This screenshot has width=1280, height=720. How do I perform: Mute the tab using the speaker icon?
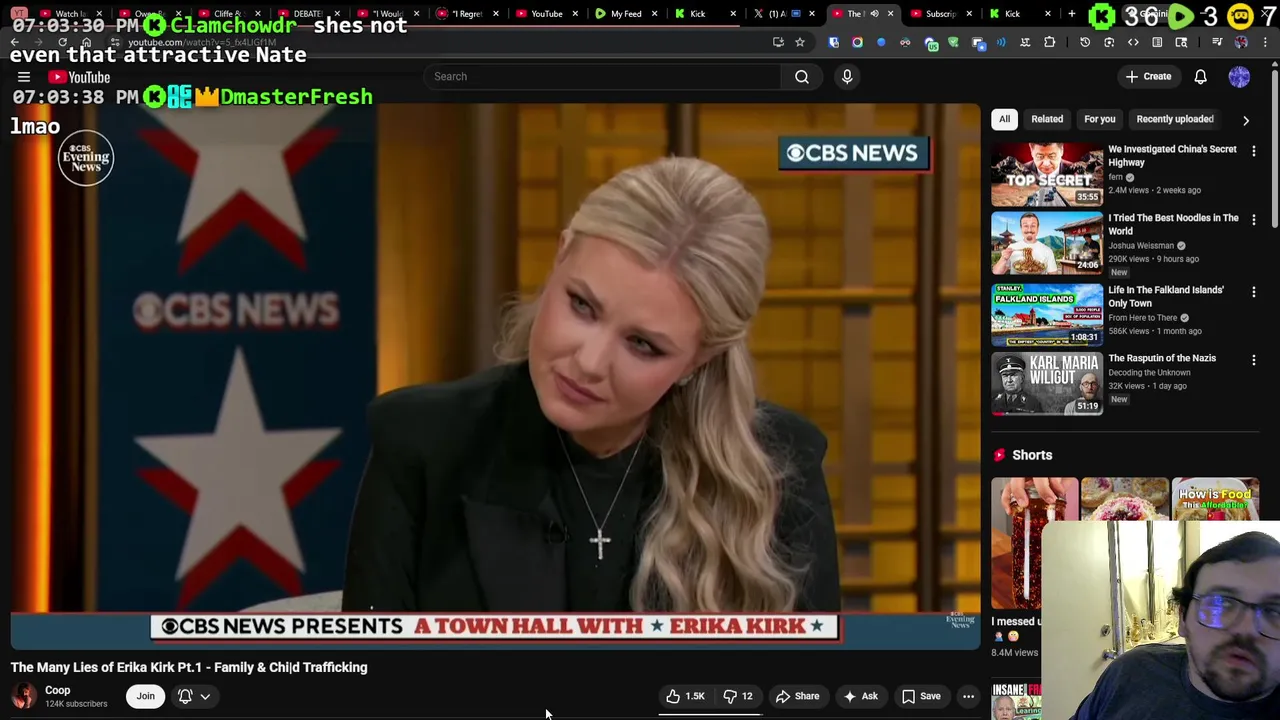pos(874,14)
